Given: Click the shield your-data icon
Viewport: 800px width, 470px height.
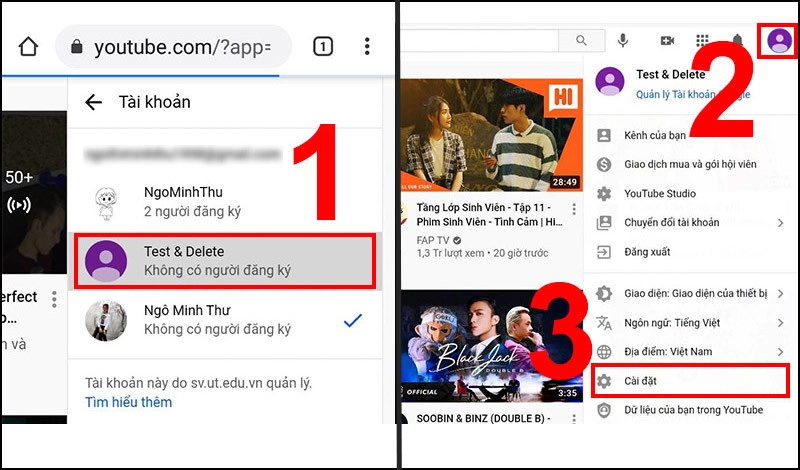Looking at the screenshot, I should click(x=604, y=410).
